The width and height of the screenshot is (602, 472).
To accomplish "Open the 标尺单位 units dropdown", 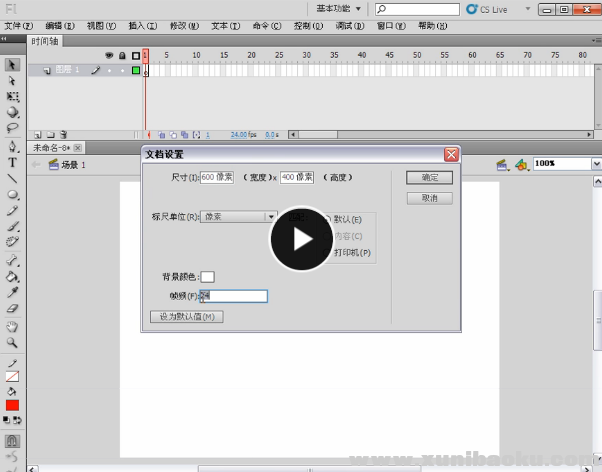I will click(239, 216).
